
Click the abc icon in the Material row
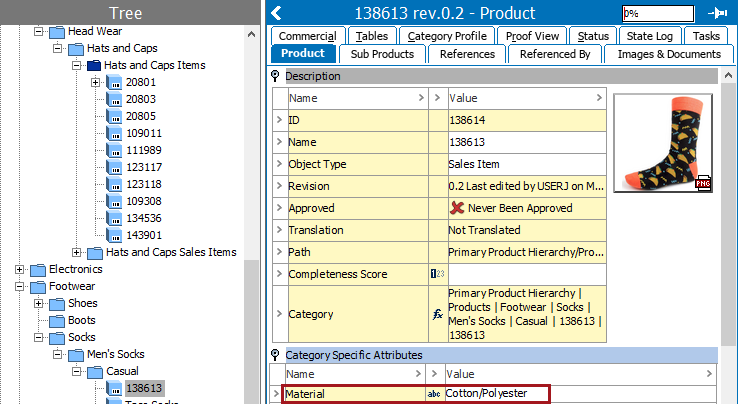pos(435,394)
